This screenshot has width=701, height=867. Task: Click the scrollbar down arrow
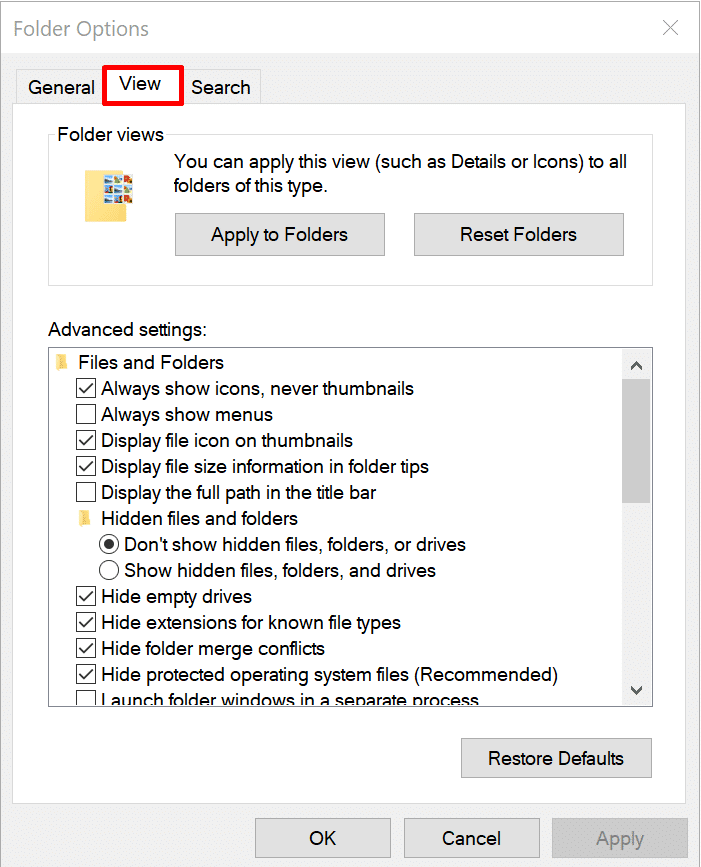[636, 690]
